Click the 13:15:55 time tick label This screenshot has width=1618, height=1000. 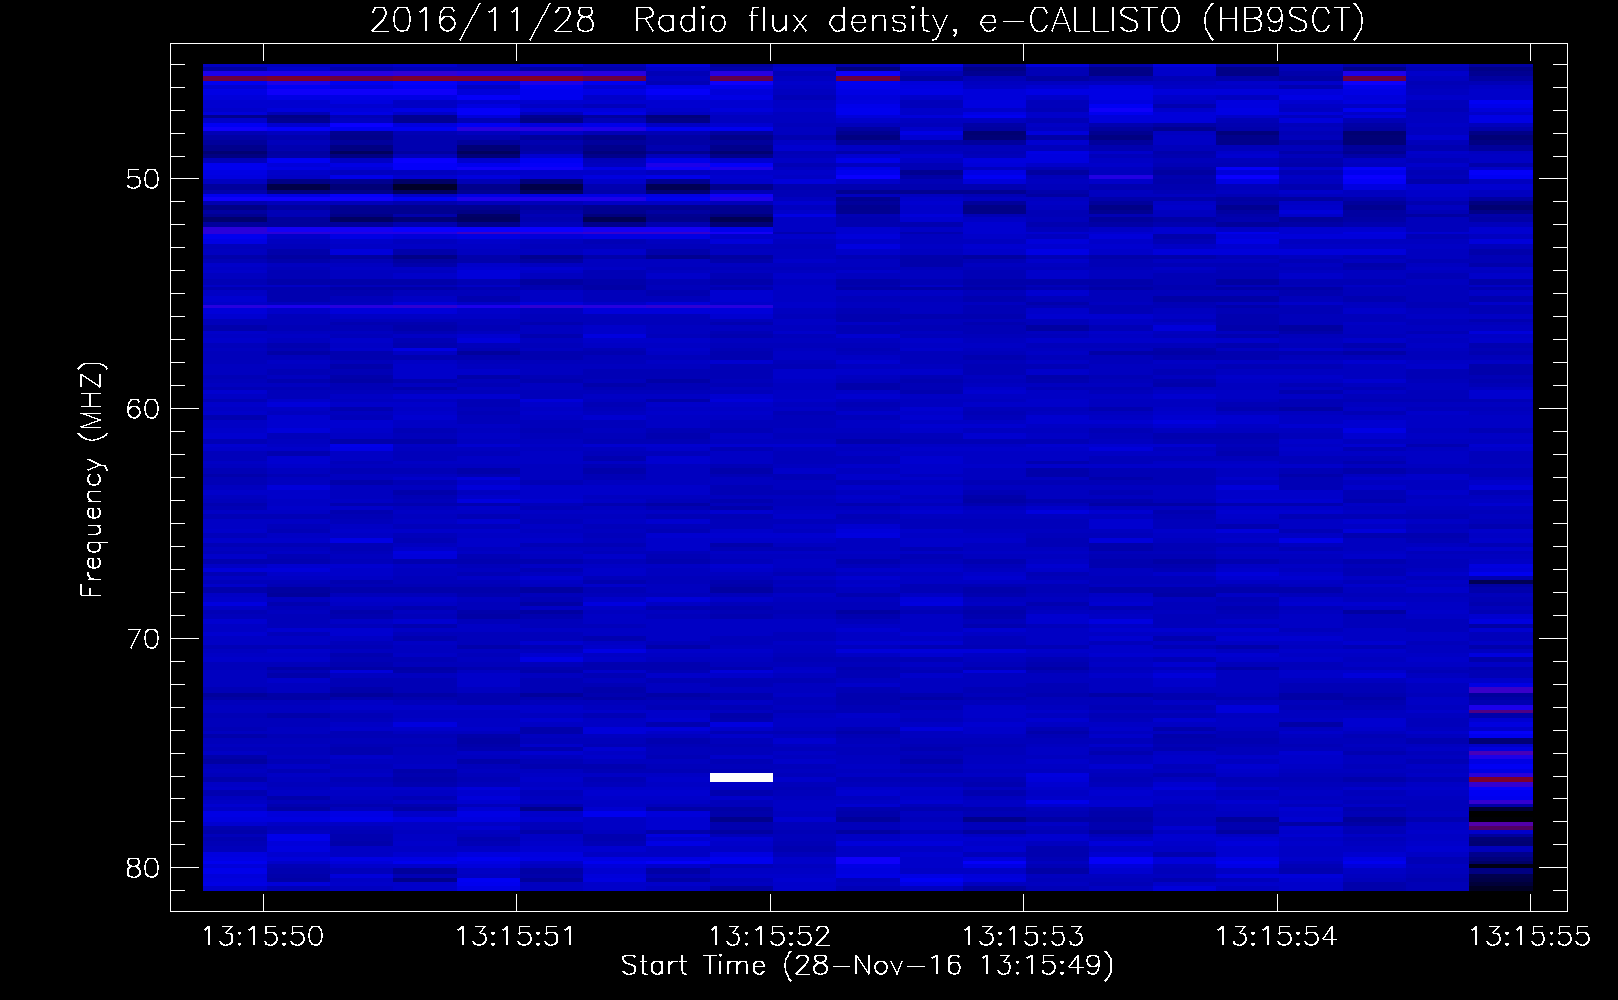click(1529, 937)
